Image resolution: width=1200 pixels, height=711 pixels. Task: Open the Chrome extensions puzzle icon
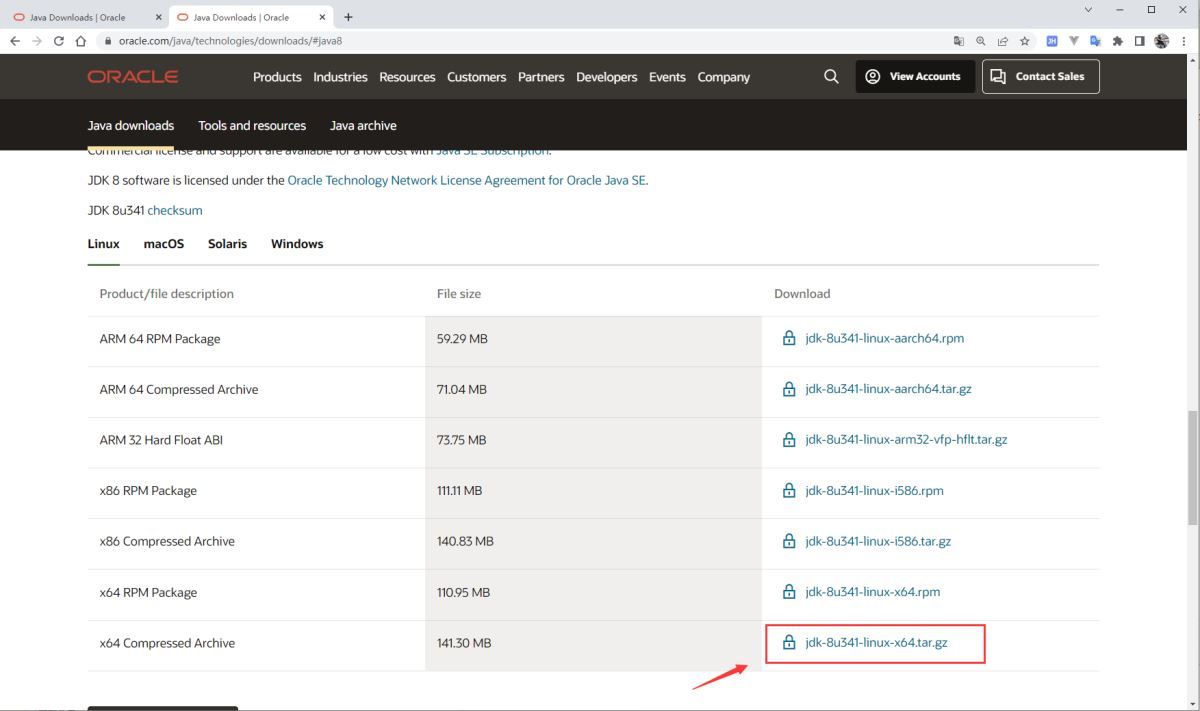click(x=1117, y=41)
